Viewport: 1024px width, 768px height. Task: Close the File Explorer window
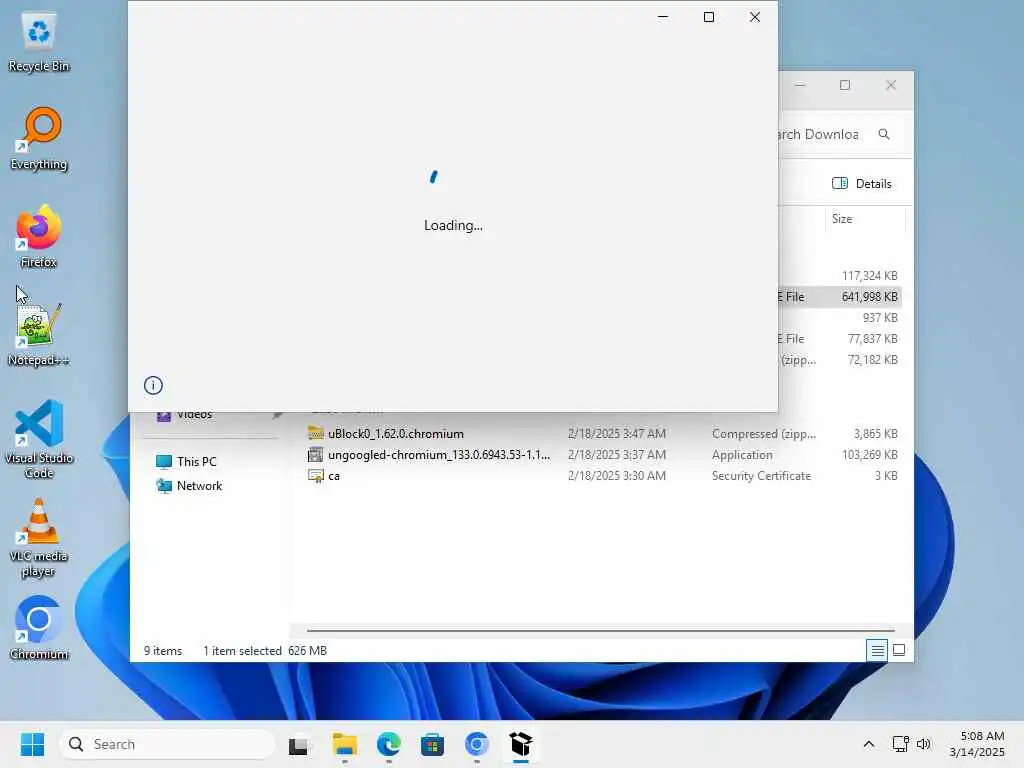891,85
